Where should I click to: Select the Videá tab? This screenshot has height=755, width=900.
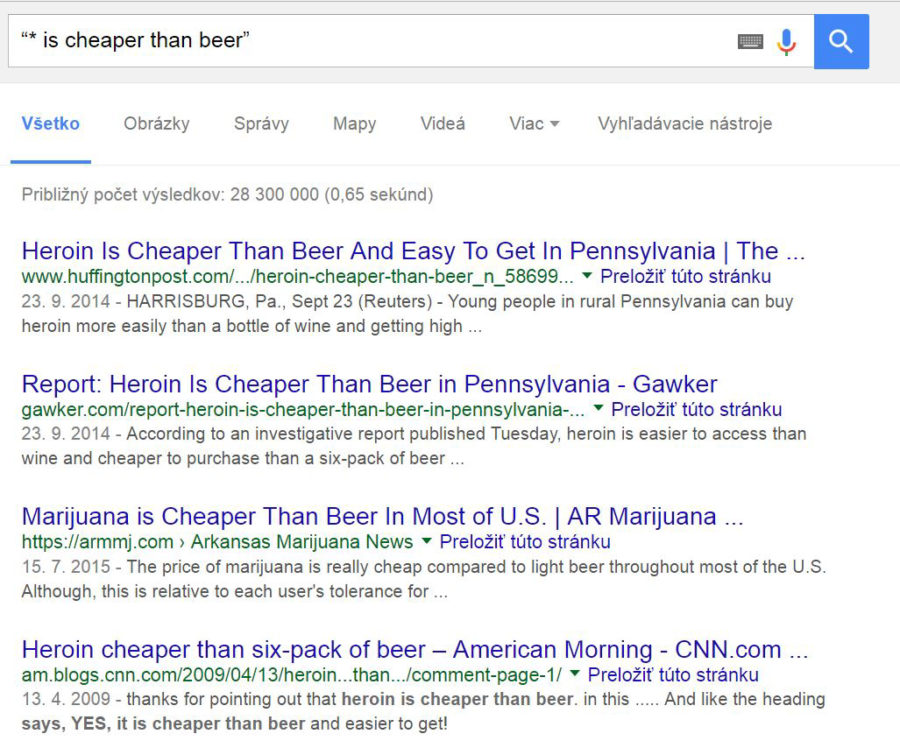point(443,123)
